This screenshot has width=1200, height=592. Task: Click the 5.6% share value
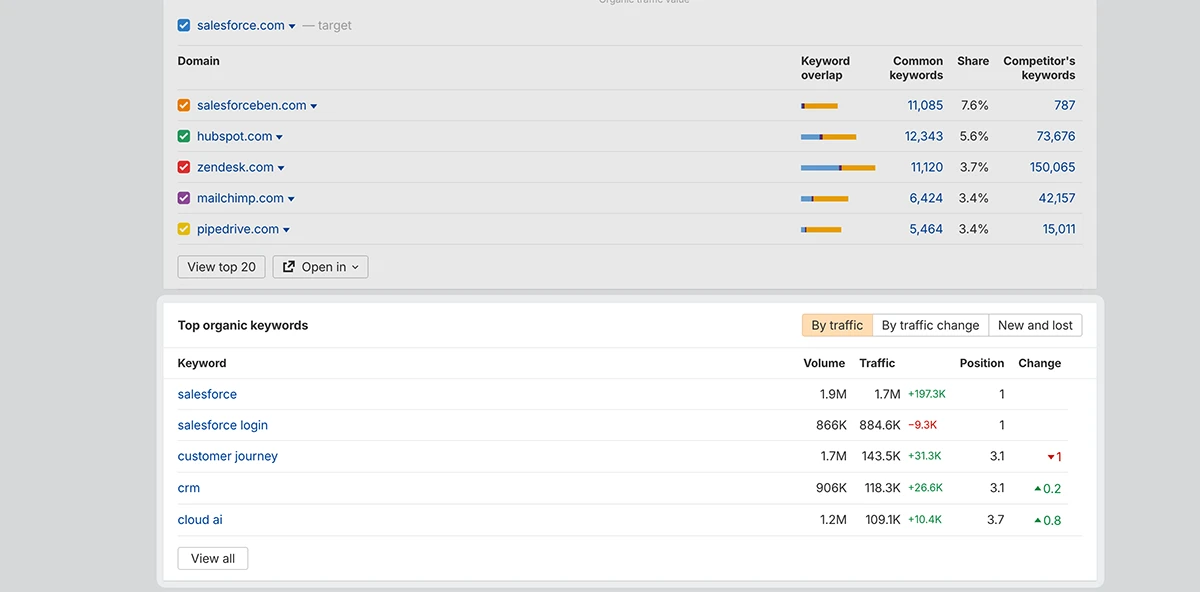pyautogui.click(x=974, y=136)
